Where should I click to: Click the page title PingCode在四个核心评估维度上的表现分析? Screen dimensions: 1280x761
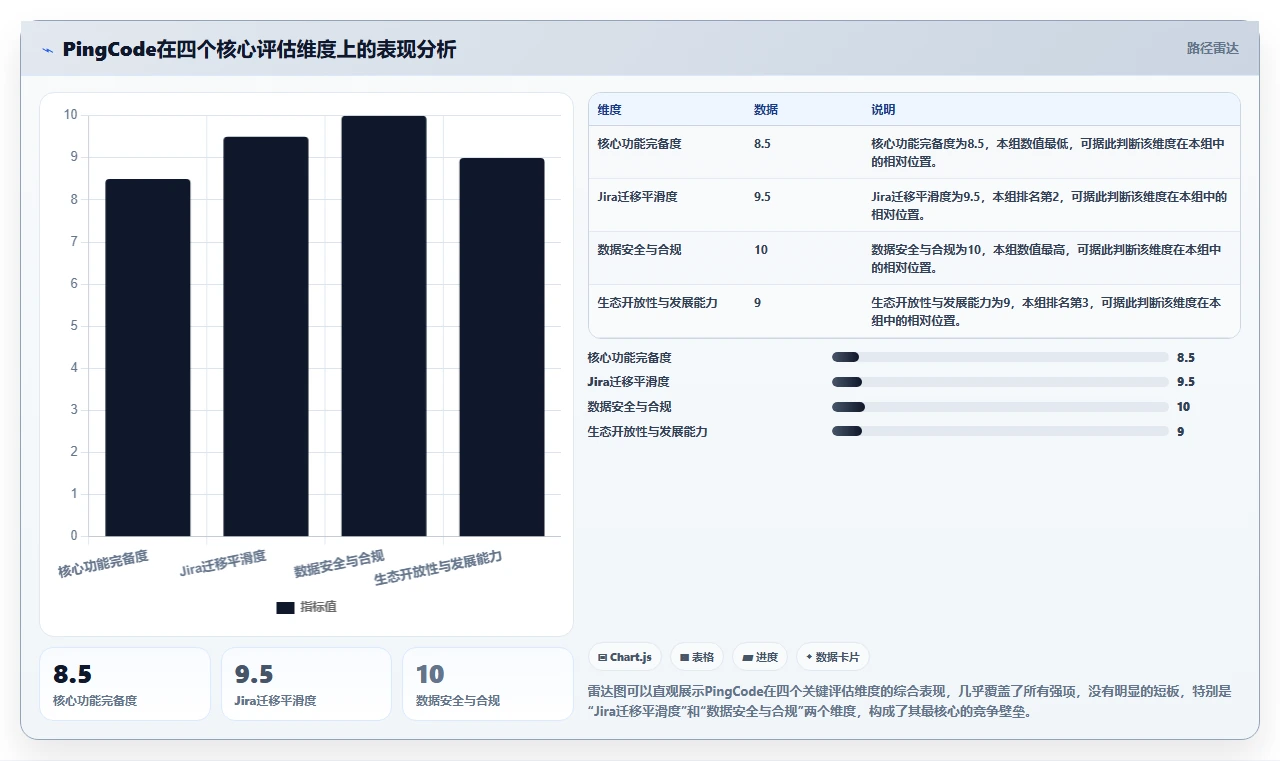pyautogui.click(x=259, y=49)
